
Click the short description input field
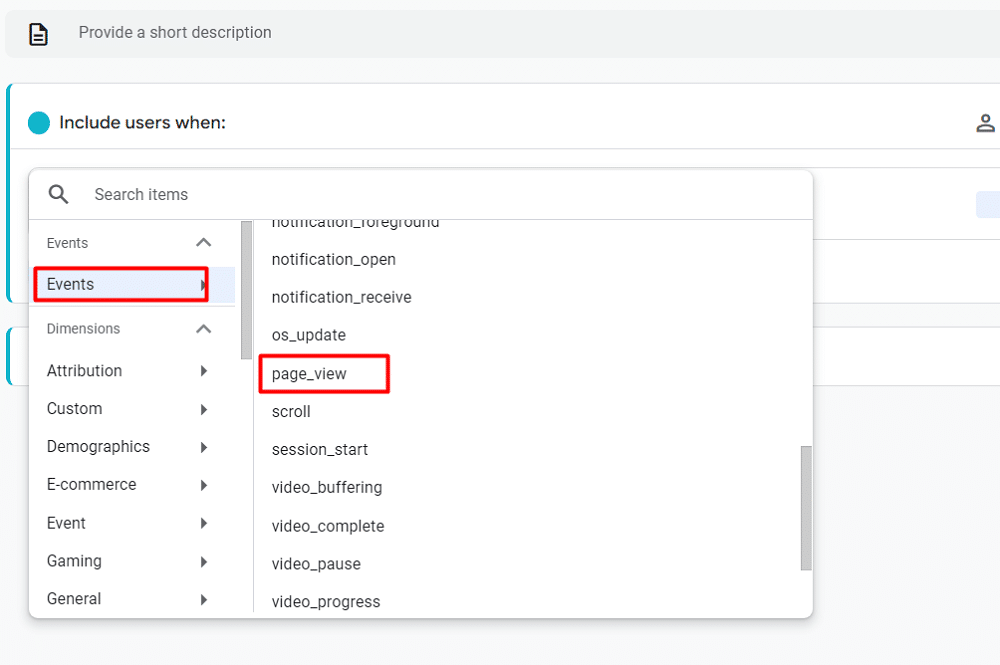coord(500,33)
